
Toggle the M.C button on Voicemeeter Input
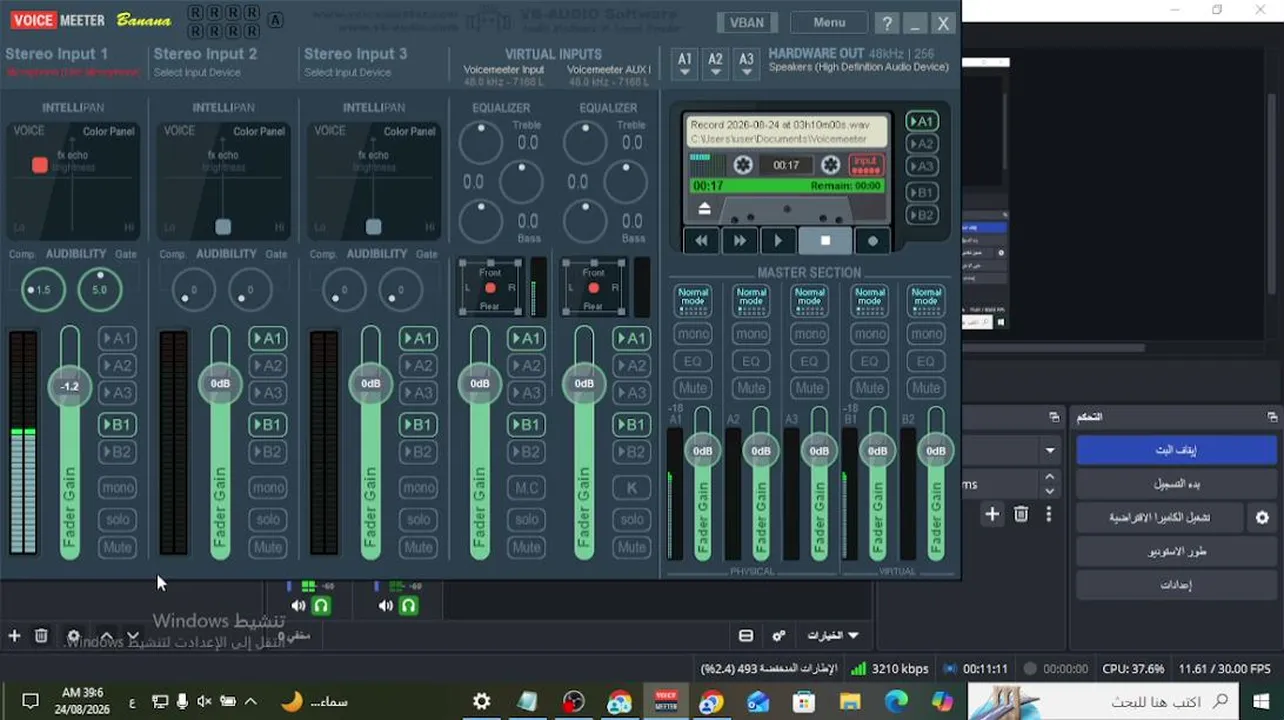[x=527, y=488]
